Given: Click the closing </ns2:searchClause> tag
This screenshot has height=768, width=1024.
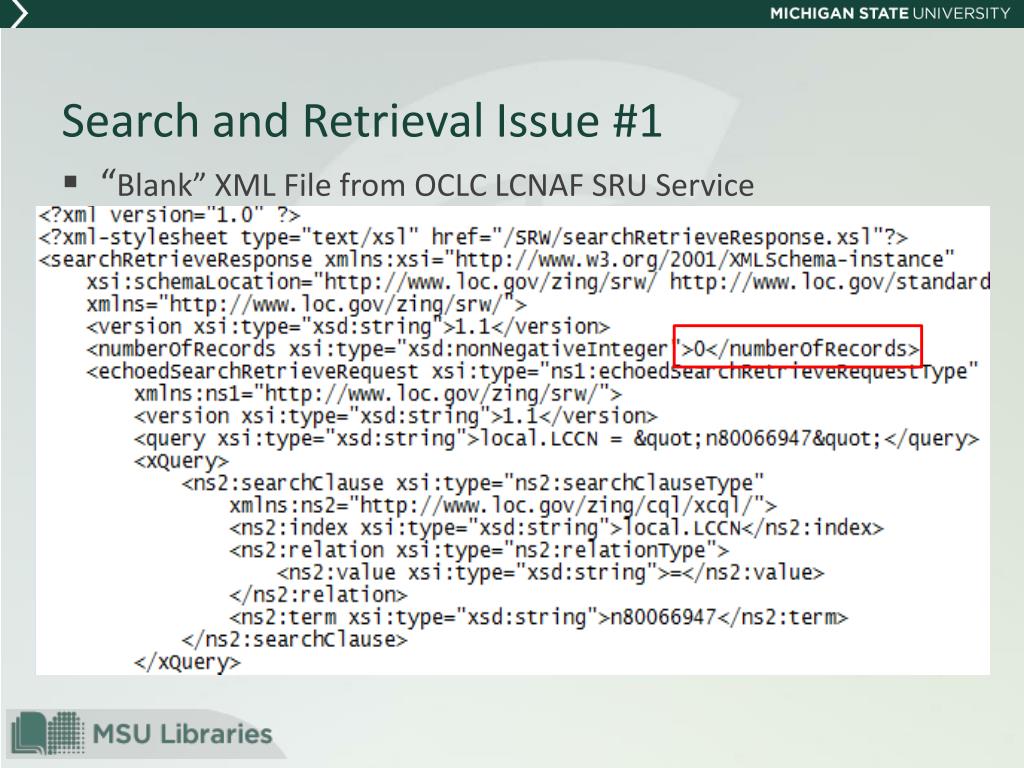Looking at the screenshot, I should pos(295,639).
